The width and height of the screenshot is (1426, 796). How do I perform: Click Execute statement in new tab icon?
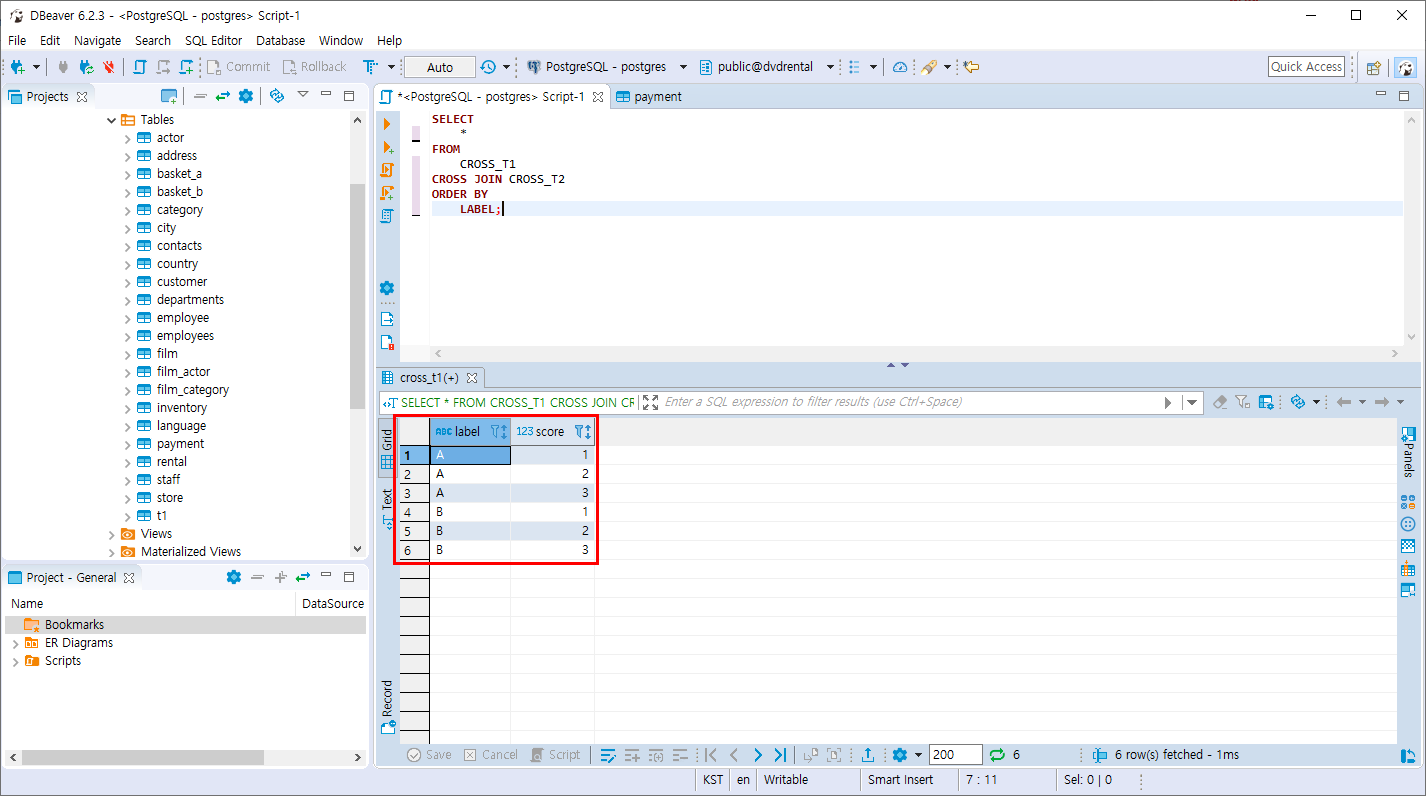(387, 147)
